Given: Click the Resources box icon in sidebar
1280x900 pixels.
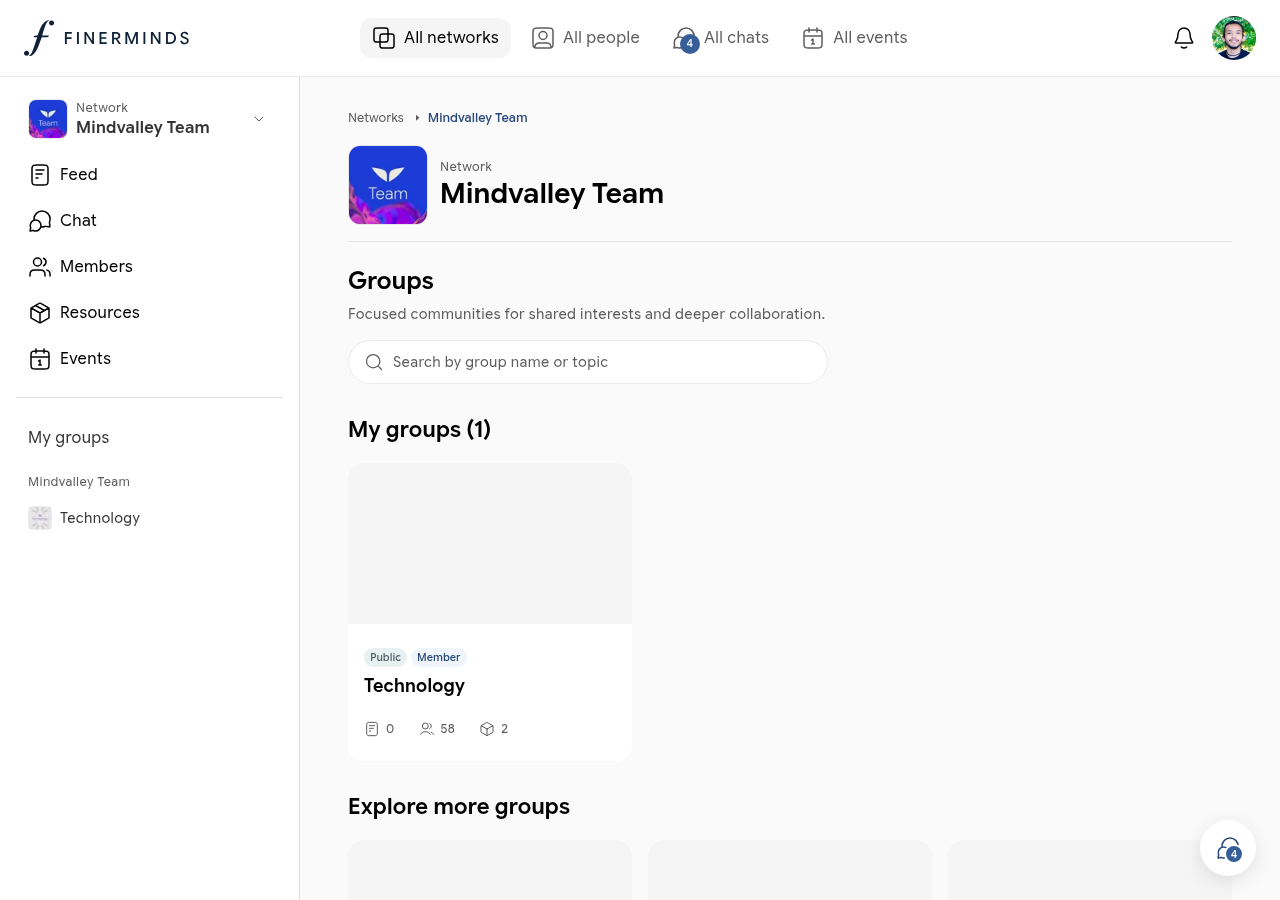Looking at the screenshot, I should click(x=40, y=313).
